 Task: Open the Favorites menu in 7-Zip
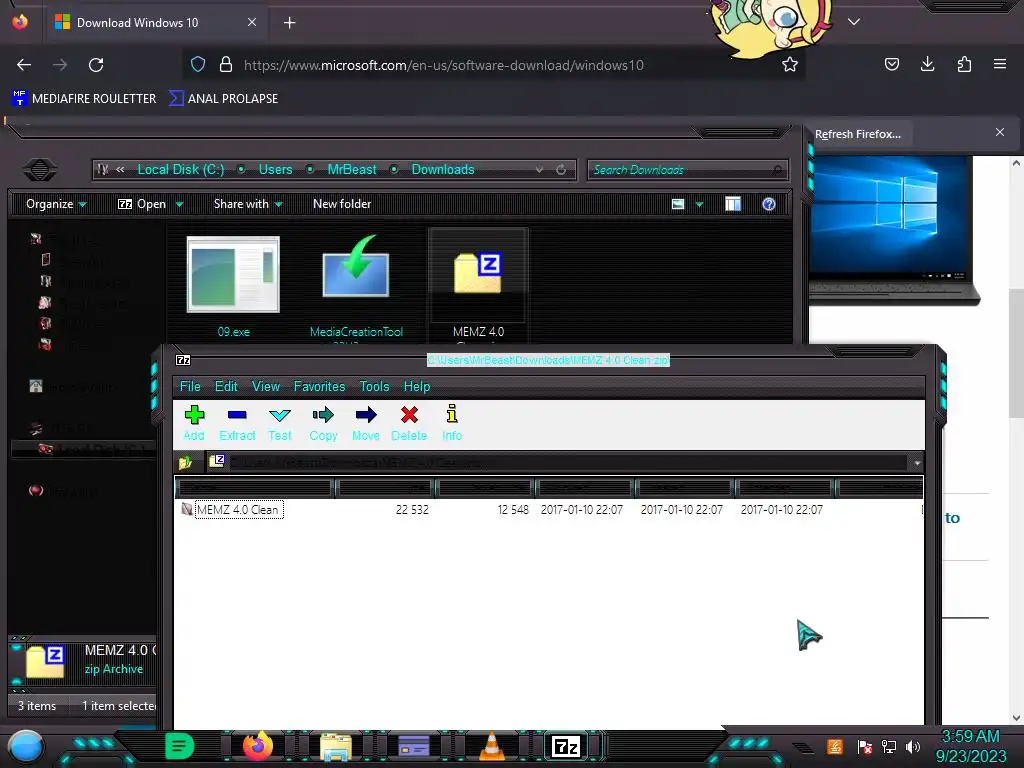(x=319, y=386)
